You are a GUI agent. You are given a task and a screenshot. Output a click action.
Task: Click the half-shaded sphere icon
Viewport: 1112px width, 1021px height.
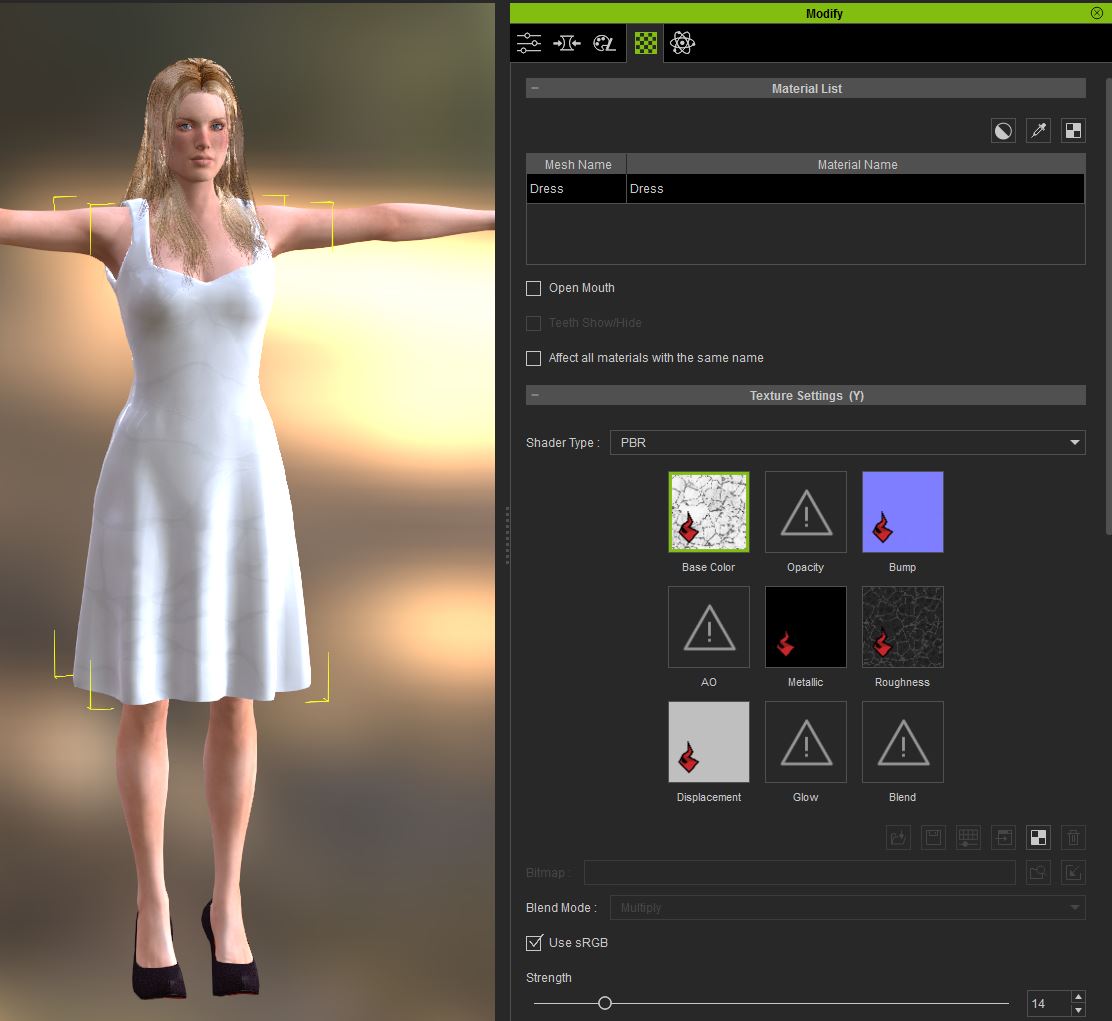(x=1003, y=130)
